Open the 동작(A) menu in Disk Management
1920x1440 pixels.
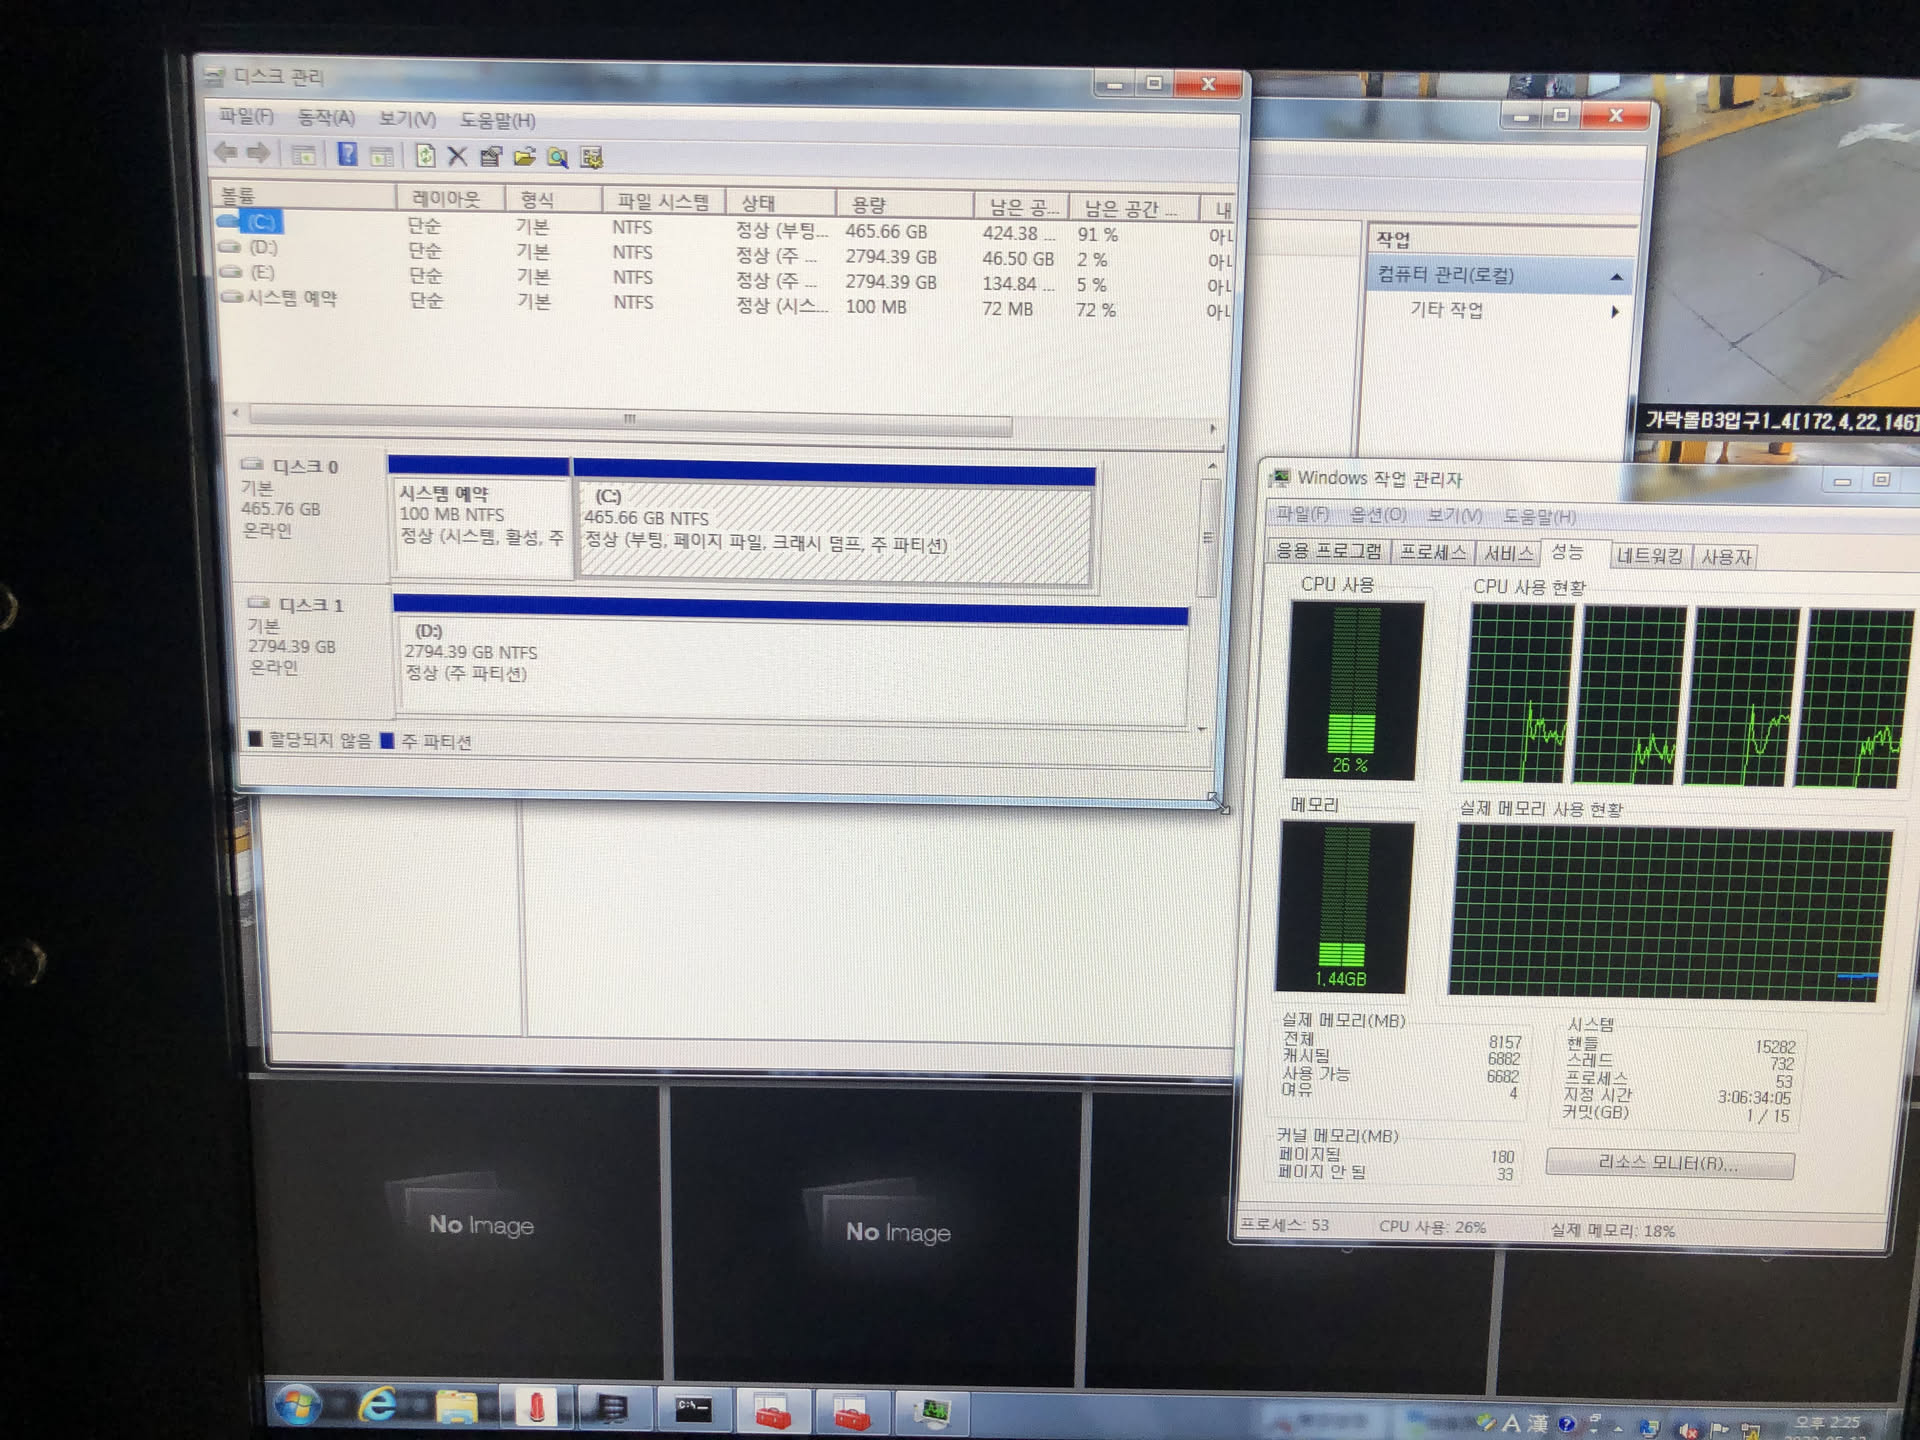pyautogui.click(x=326, y=118)
